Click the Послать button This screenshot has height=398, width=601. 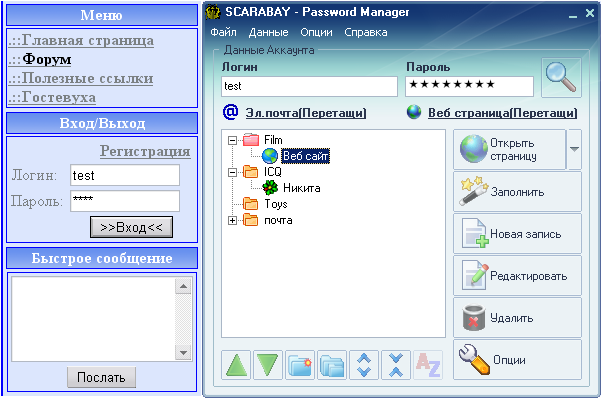tap(101, 377)
